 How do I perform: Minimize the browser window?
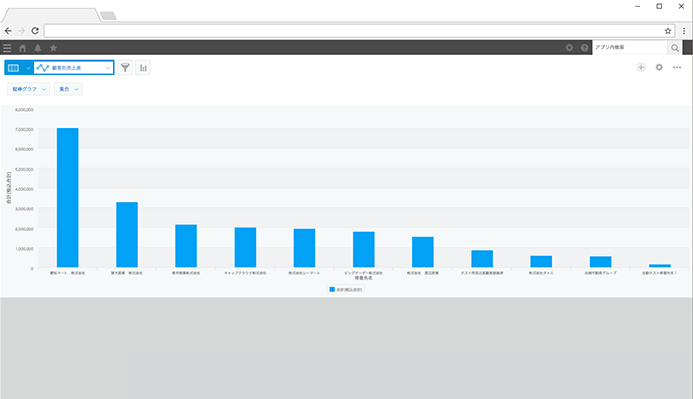coord(637,6)
